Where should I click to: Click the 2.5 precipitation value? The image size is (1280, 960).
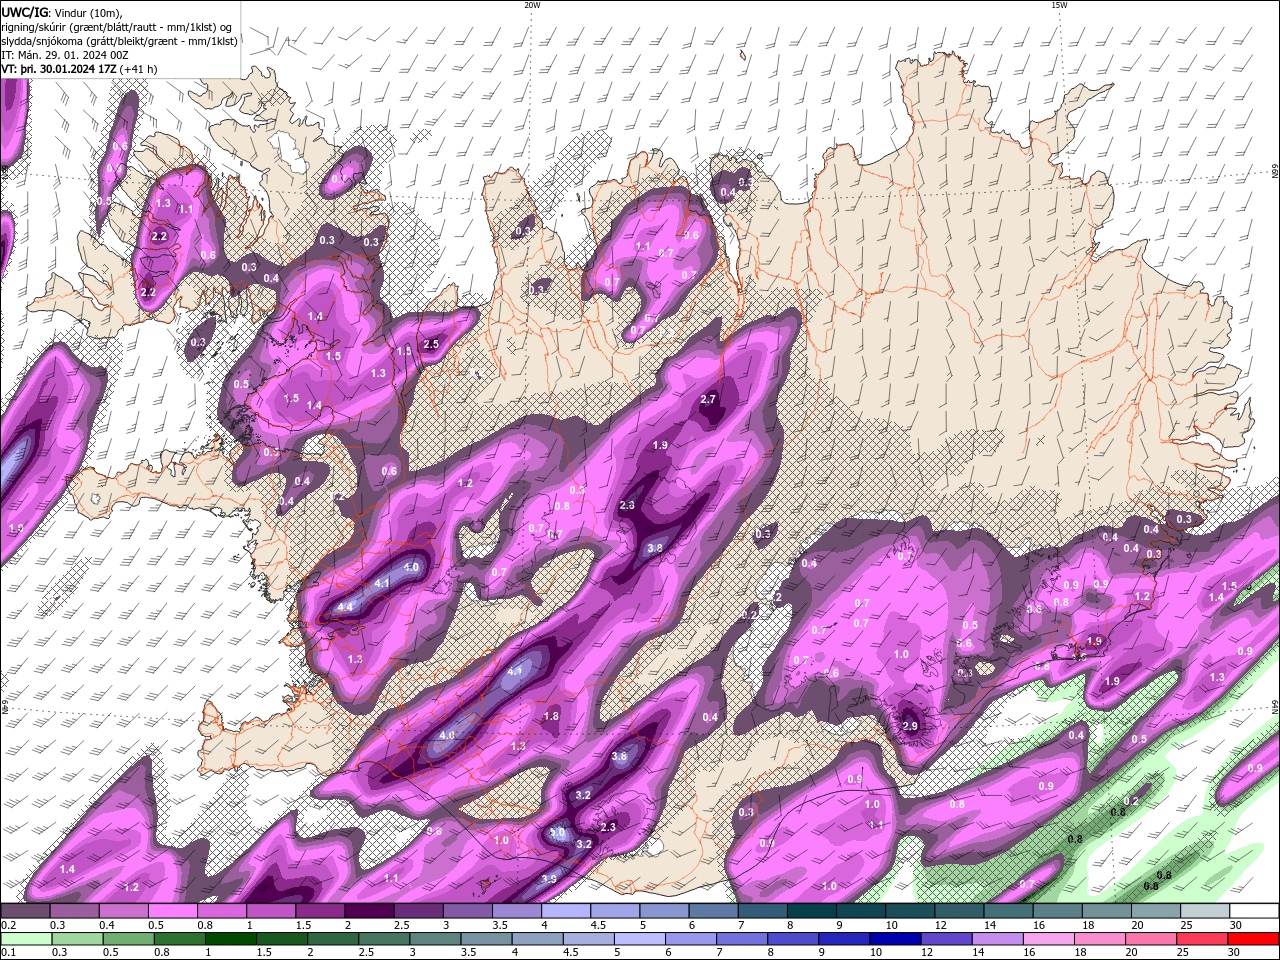(x=431, y=344)
